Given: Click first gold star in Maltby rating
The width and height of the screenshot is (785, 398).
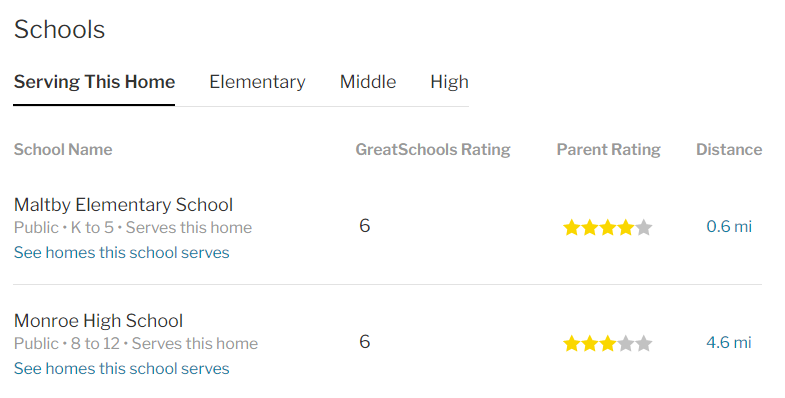Looking at the screenshot, I should pos(571,228).
